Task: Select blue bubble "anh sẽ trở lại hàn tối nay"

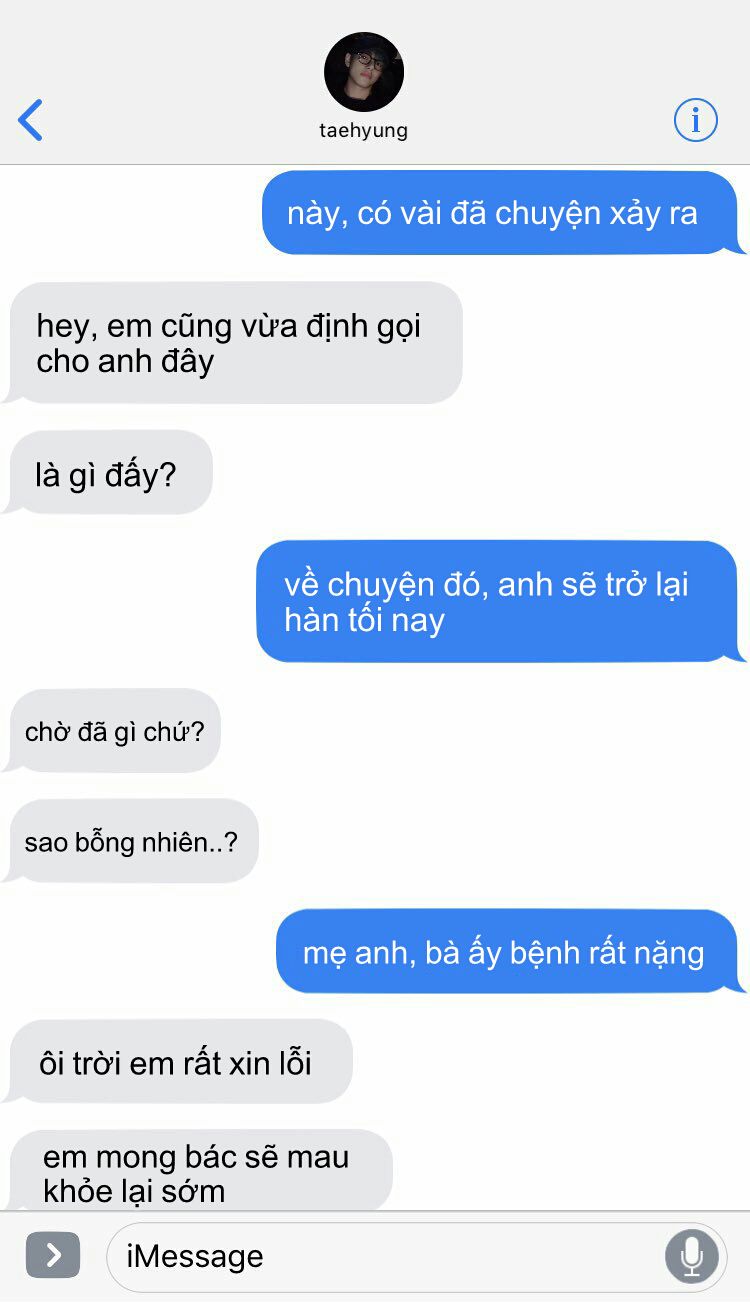Action: [x=501, y=602]
